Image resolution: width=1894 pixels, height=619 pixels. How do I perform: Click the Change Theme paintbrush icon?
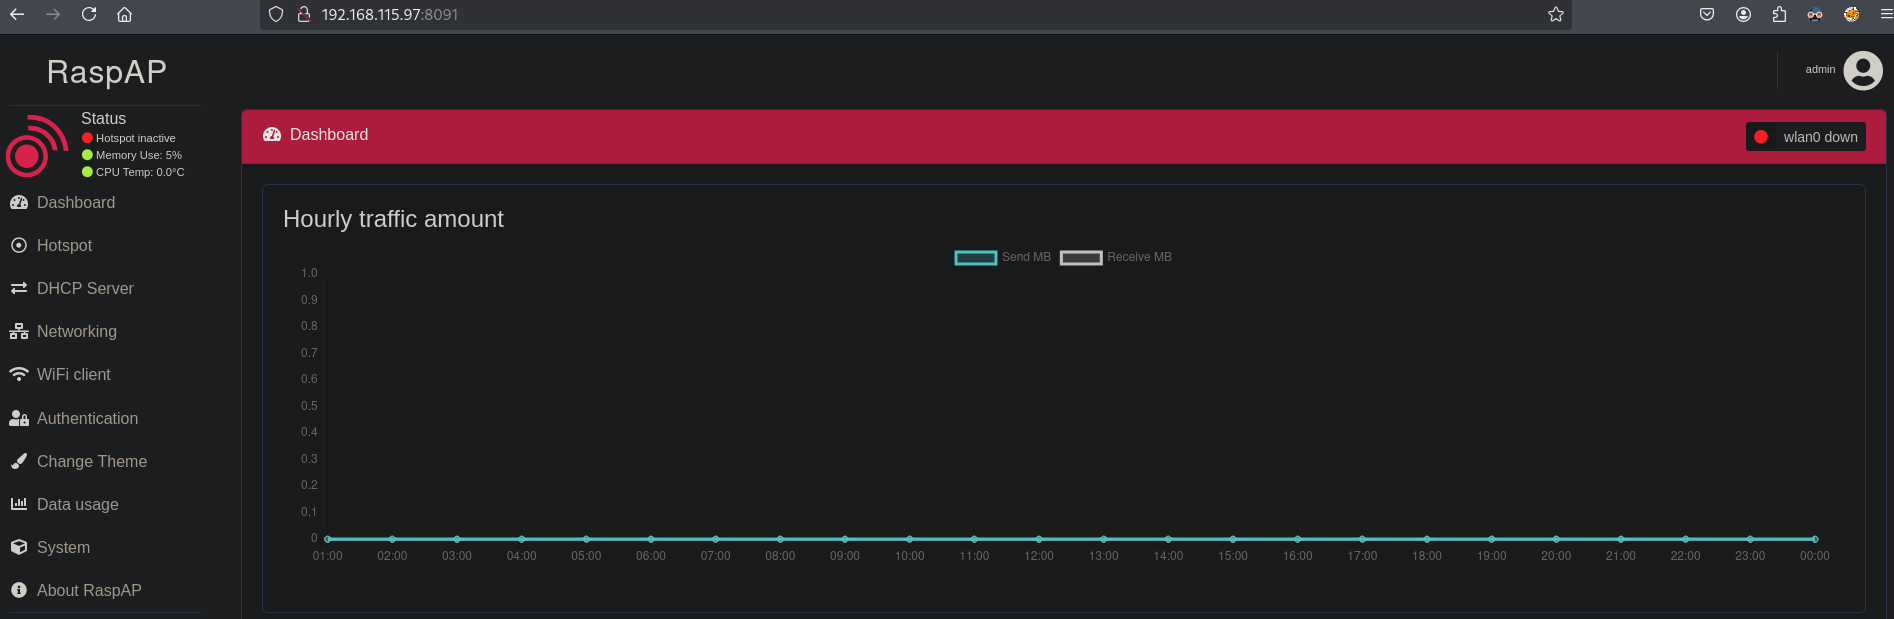tap(19, 461)
